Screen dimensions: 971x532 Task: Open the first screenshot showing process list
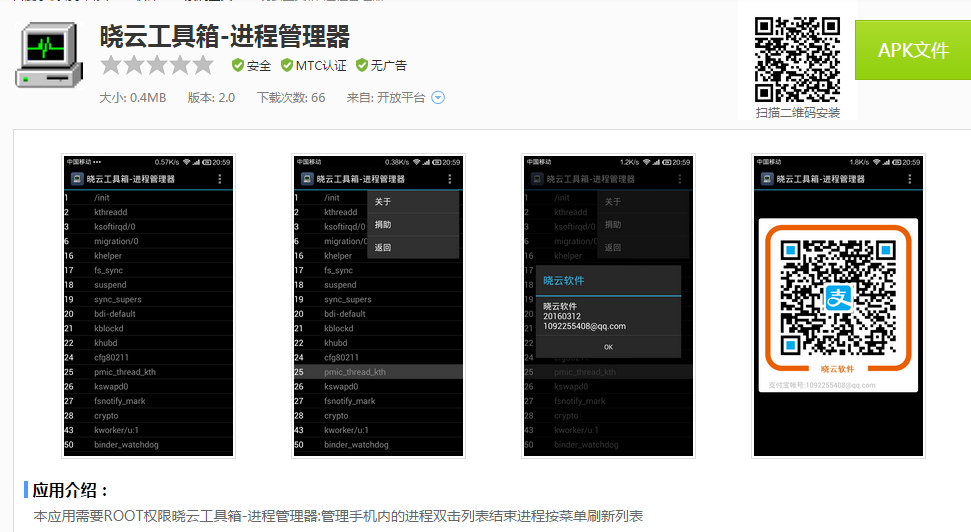click(x=149, y=306)
